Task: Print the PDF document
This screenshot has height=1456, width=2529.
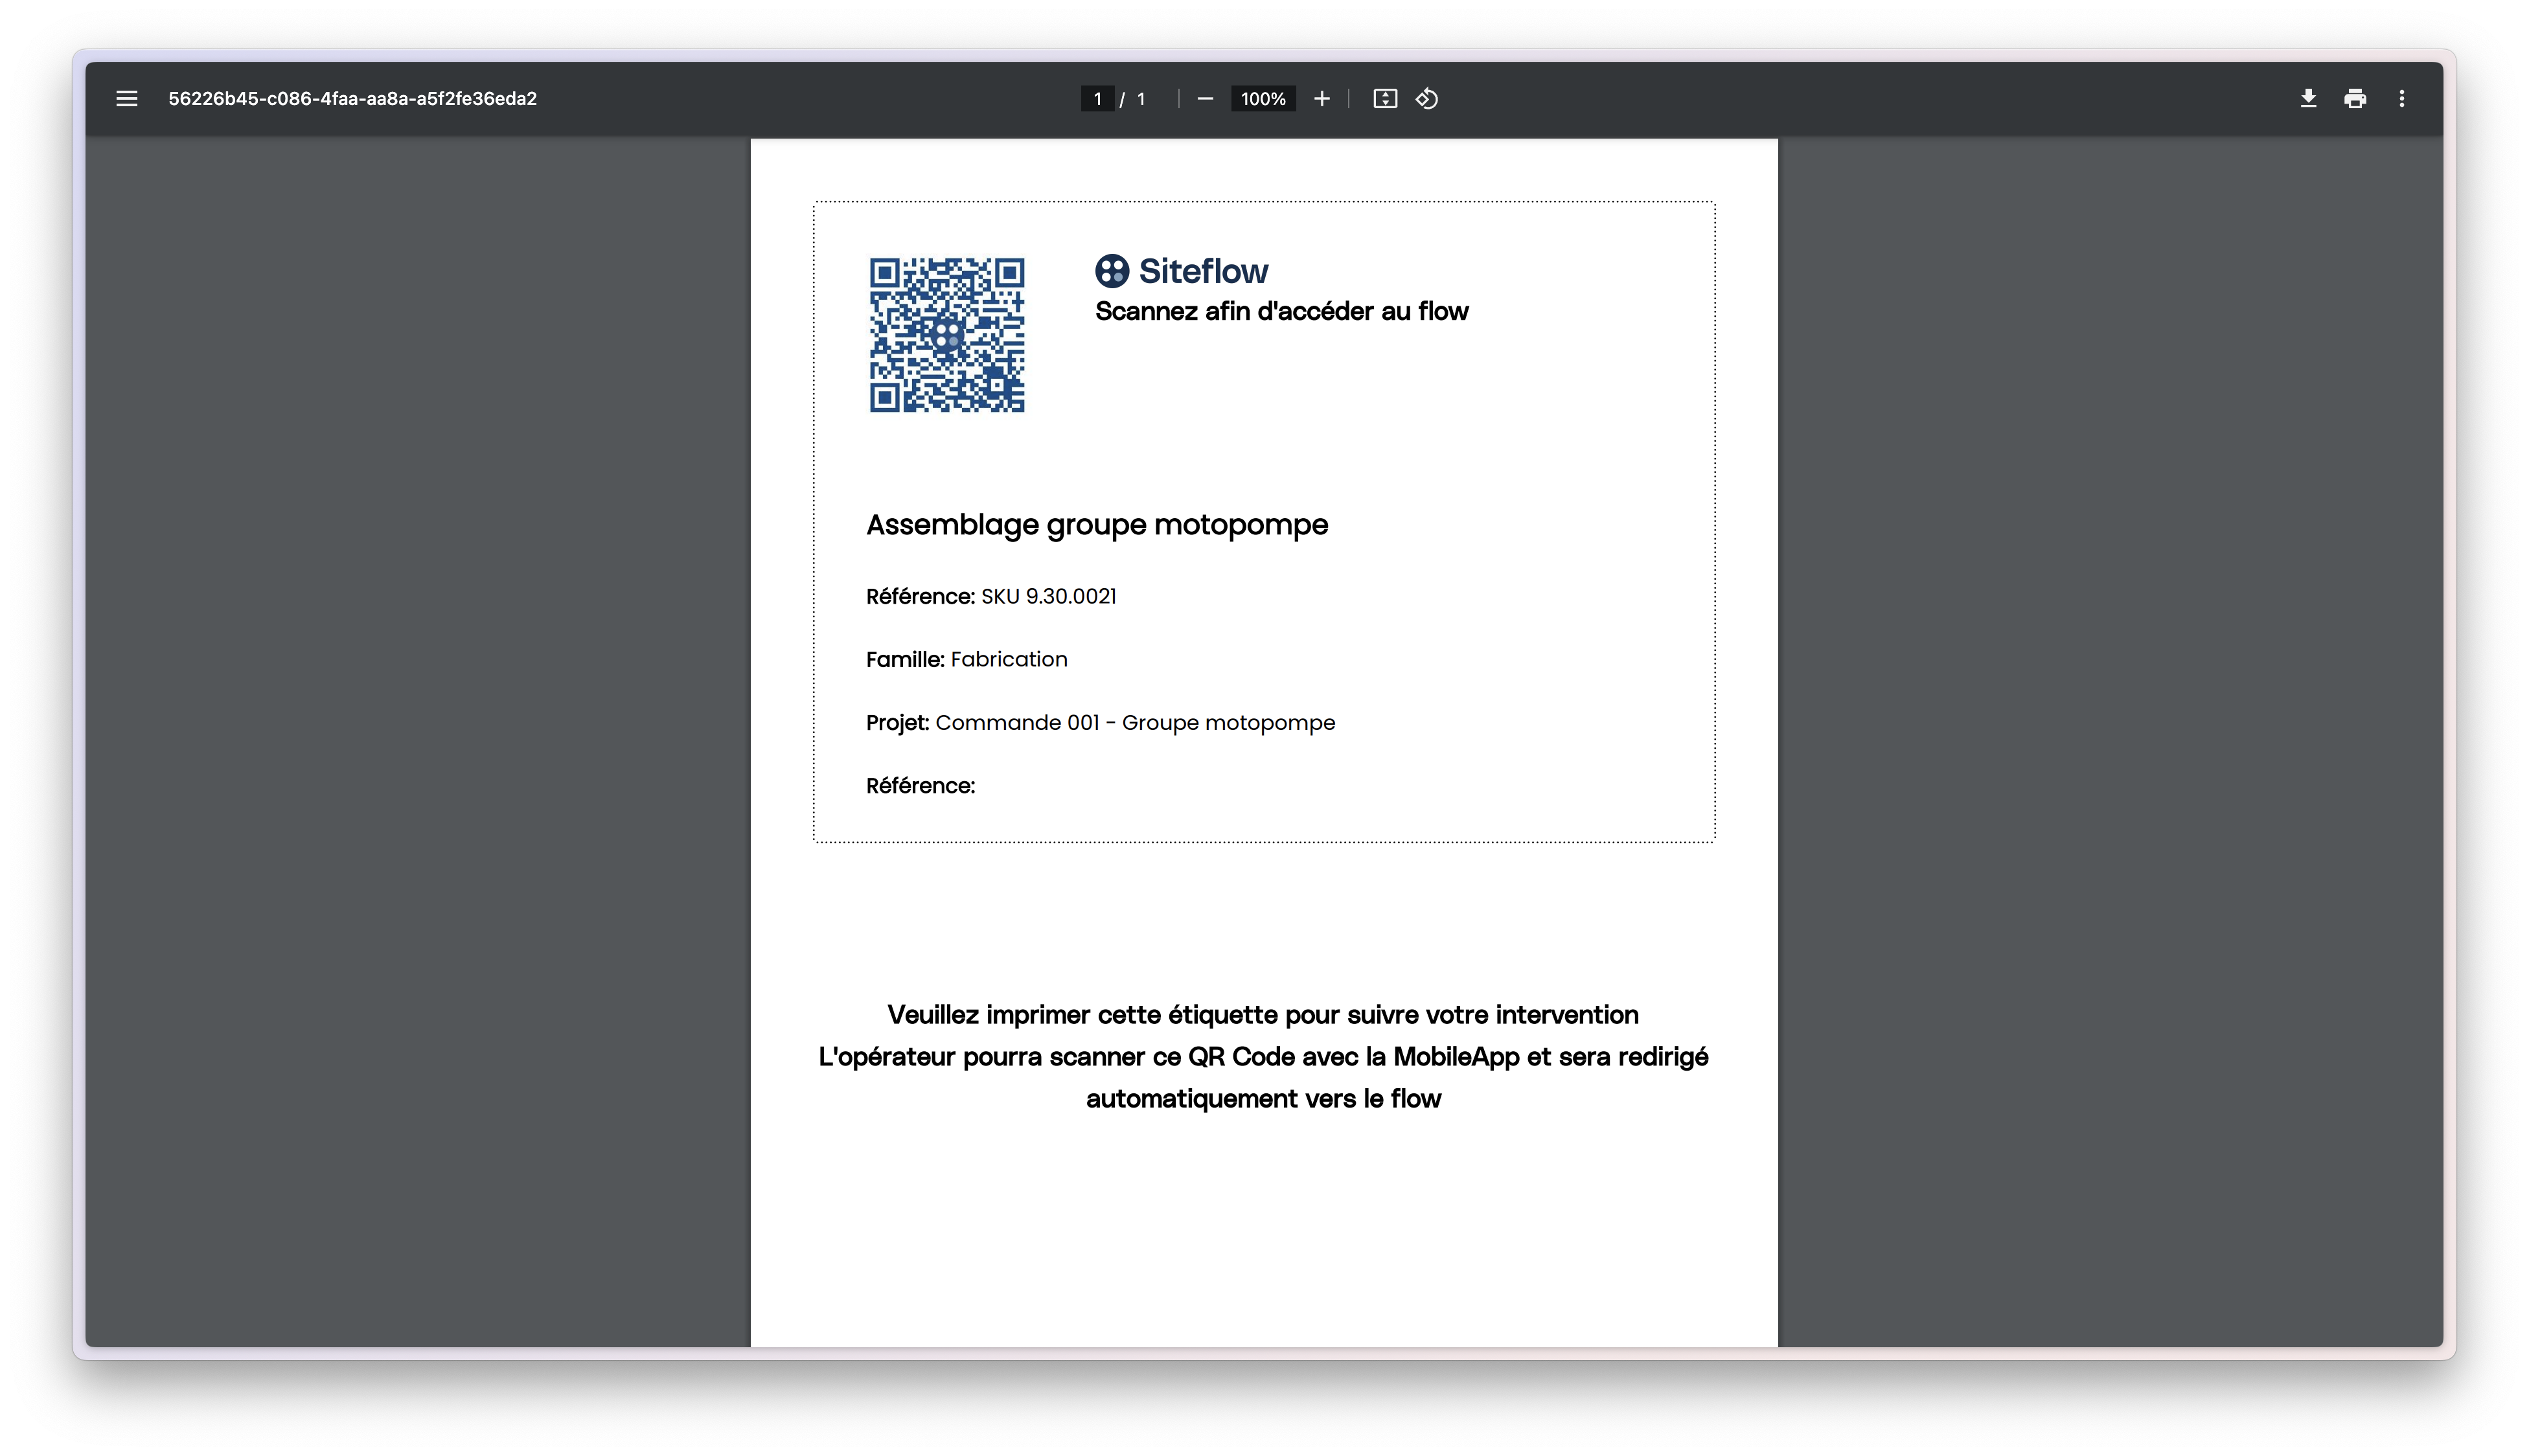Action: click(2355, 99)
